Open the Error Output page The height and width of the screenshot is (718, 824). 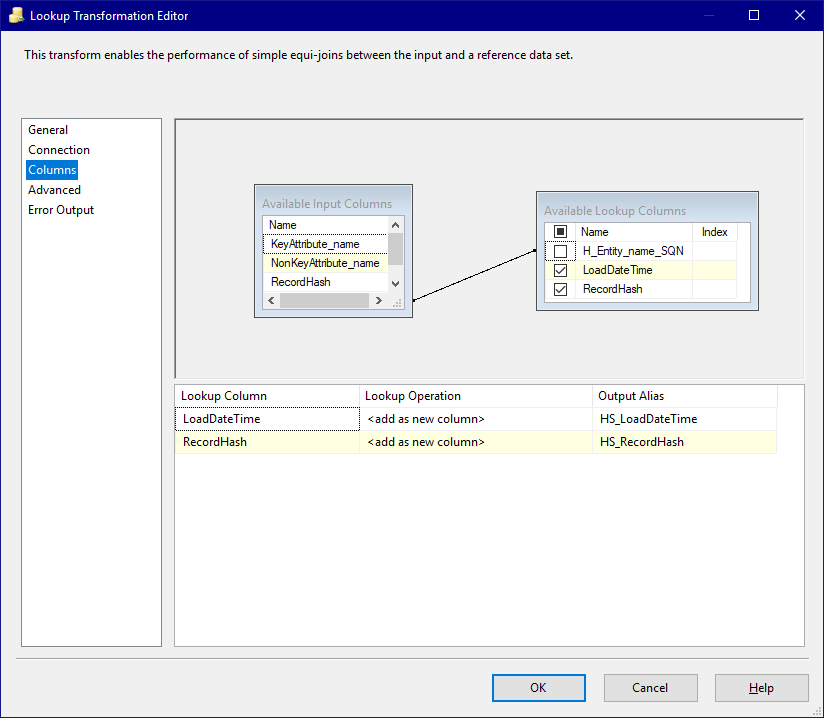pyautogui.click(x=61, y=210)
